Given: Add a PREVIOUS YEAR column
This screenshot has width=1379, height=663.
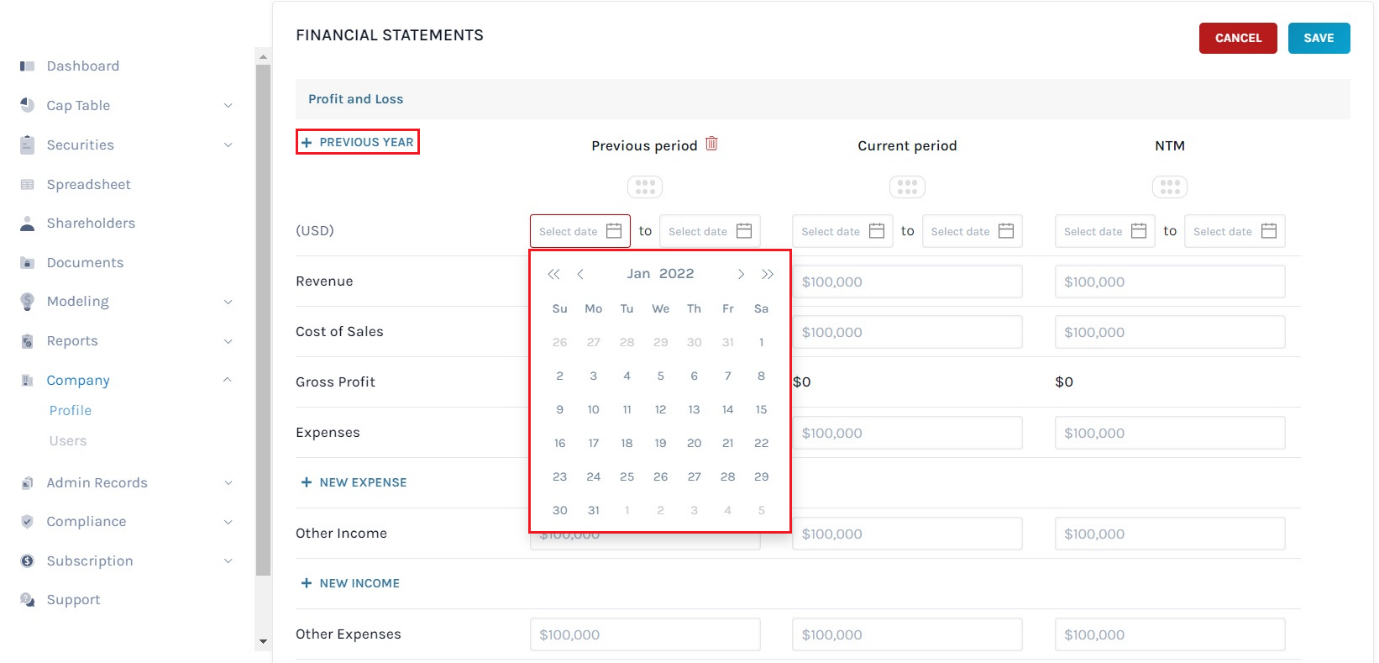Looking at the screenshot, I should tap(357, 142).
